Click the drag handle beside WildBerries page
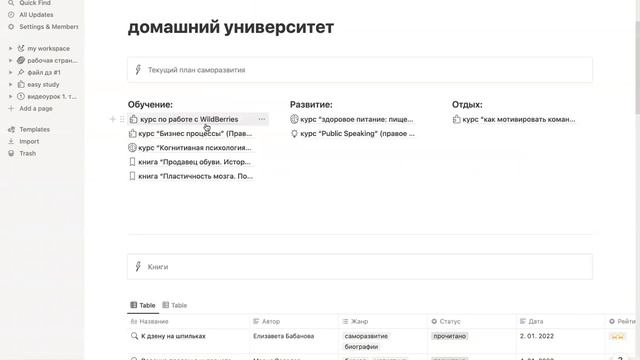This screenshot has width=640, height=360. tap(122, 119)
